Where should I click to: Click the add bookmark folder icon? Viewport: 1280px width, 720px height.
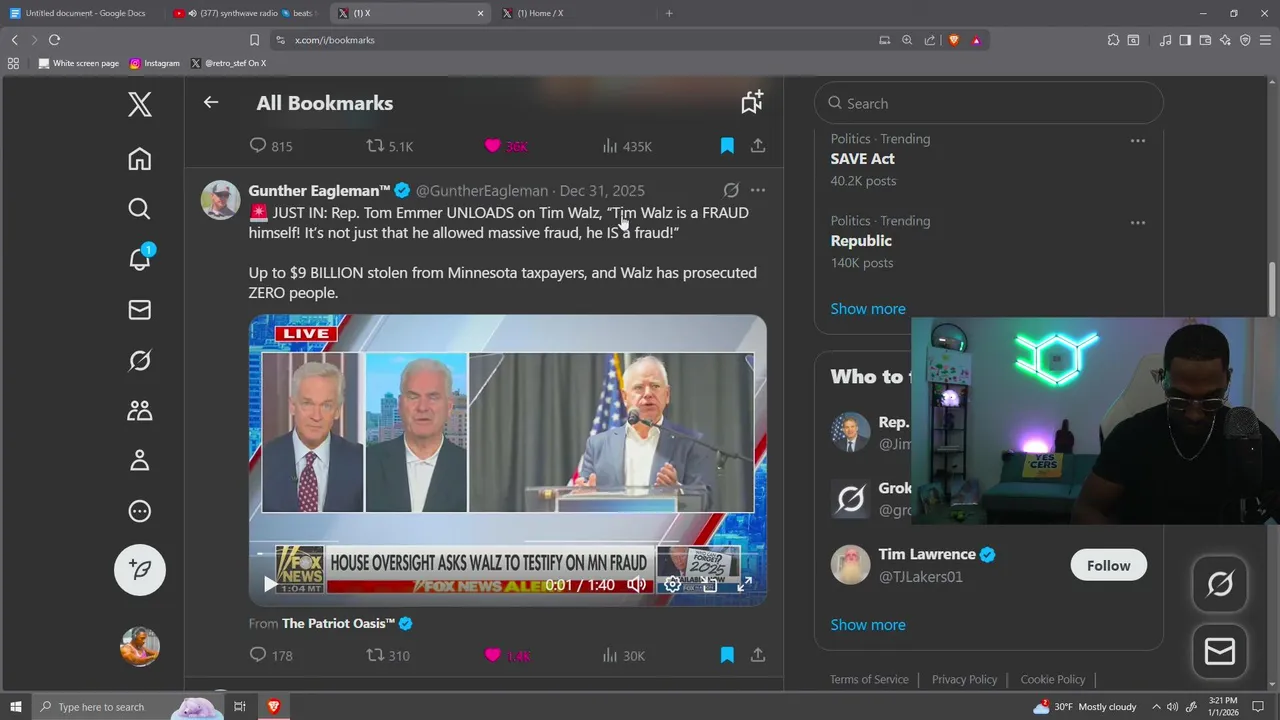[x=752, y=102]
